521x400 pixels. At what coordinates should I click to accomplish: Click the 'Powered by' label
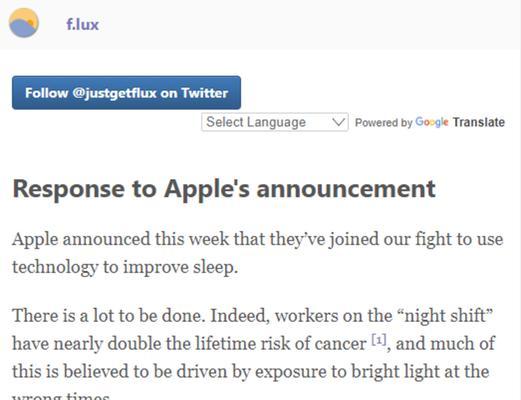tap(384, 123)
